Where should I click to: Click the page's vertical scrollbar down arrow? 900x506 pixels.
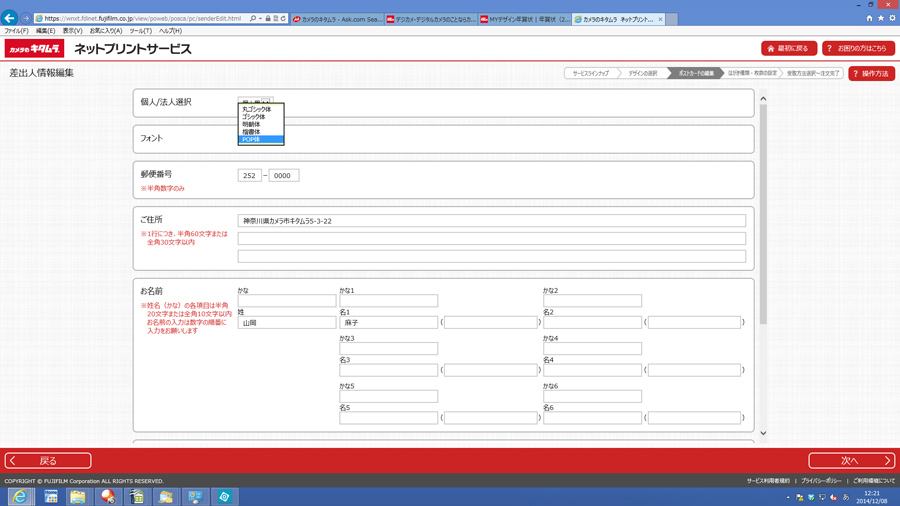click(x=763, y=433)
